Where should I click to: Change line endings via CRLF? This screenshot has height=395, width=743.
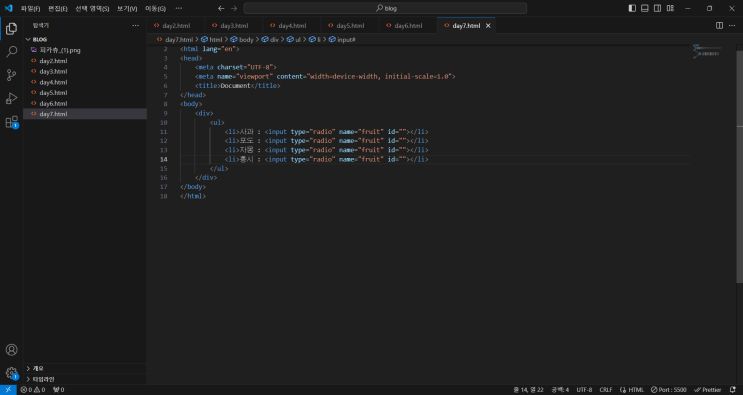606,390
